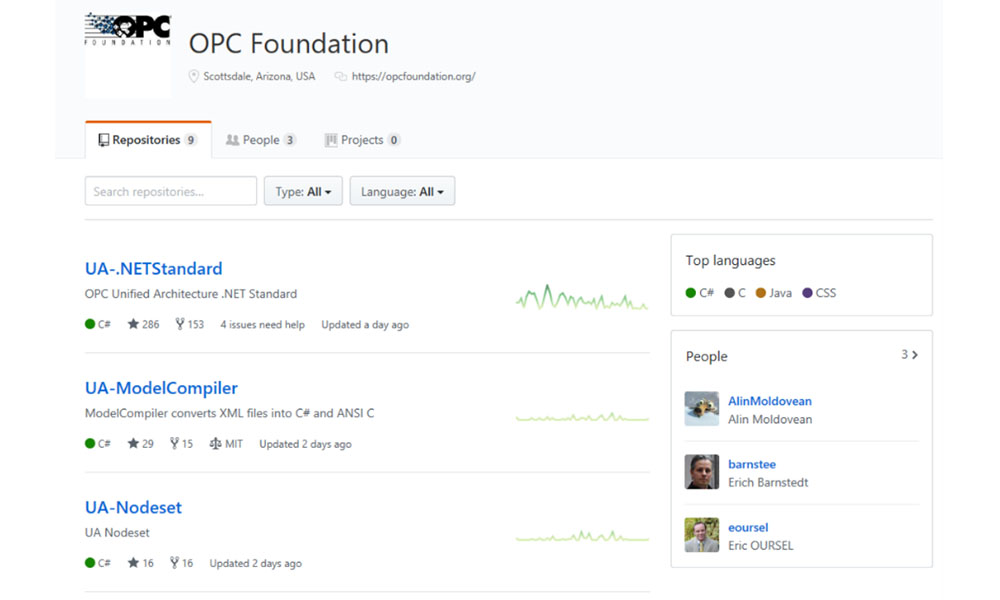The height and width of the screenshot is (600, 1000).
Task: Click the C# language dot for UA-Nodeset
Action: coord(90,562)
